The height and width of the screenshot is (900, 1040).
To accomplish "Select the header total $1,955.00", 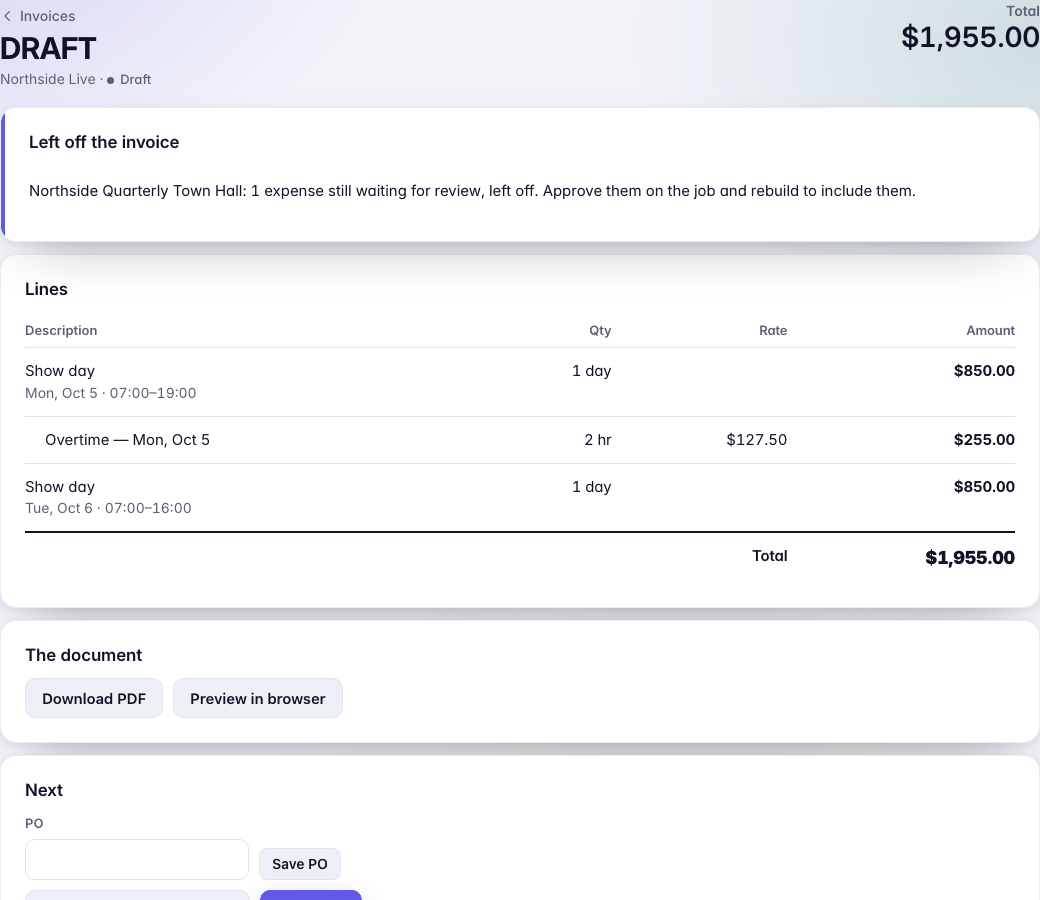I will point(970,36).
